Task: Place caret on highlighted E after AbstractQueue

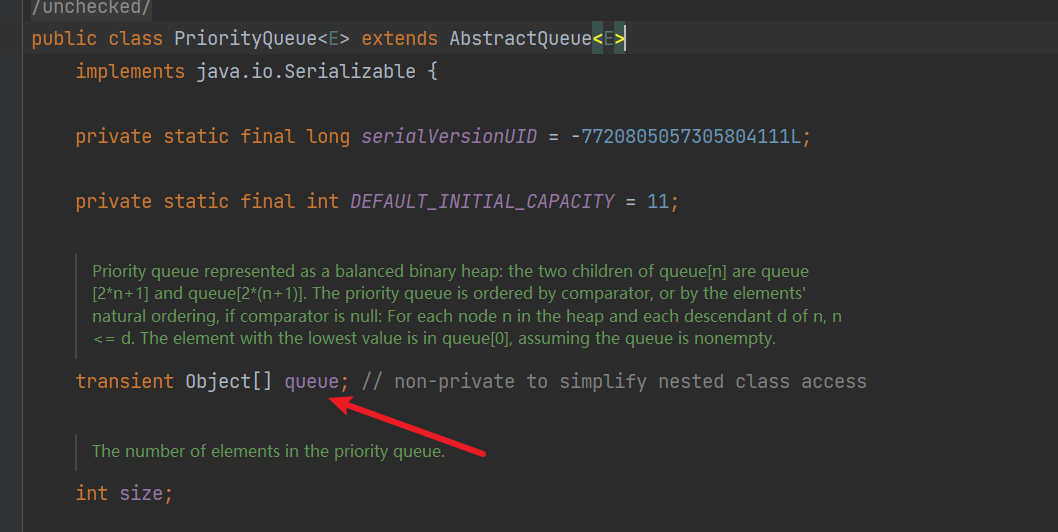Action: [609, 39]
